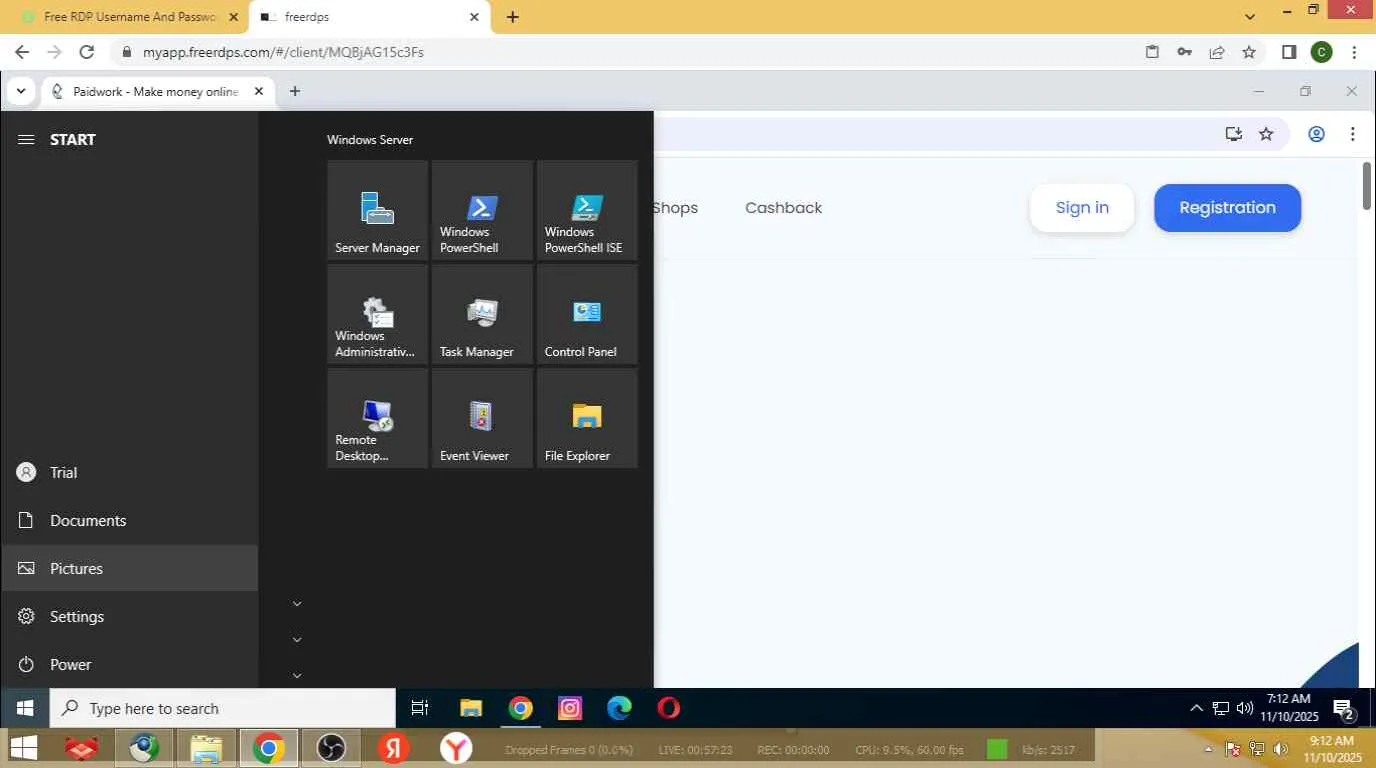Open the outer browser's tab search dropdown

point(1250,17)
